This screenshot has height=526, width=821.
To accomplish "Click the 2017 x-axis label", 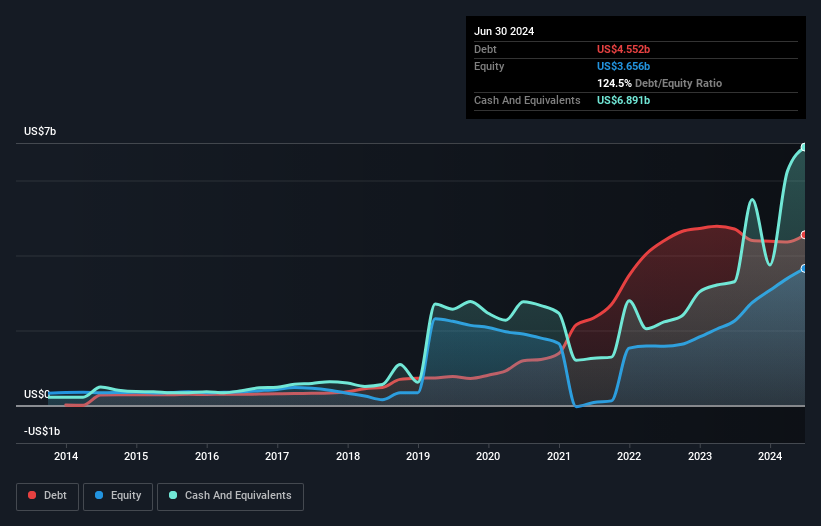I will [277, 456].
